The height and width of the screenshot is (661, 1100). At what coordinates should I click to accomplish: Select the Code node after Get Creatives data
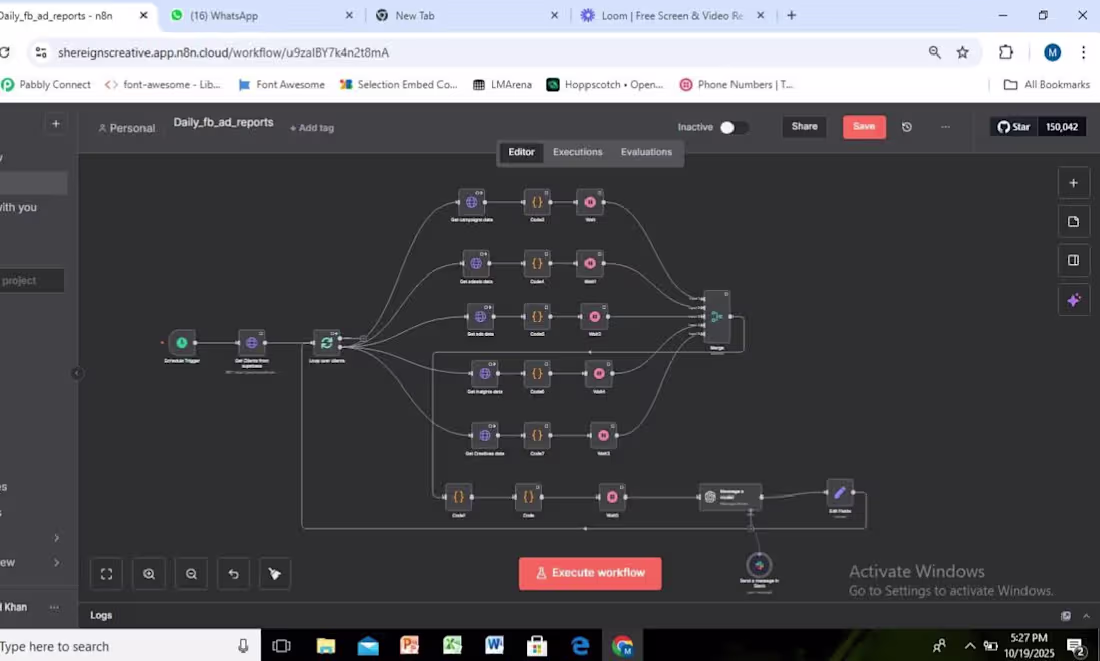tap(537, 435)
